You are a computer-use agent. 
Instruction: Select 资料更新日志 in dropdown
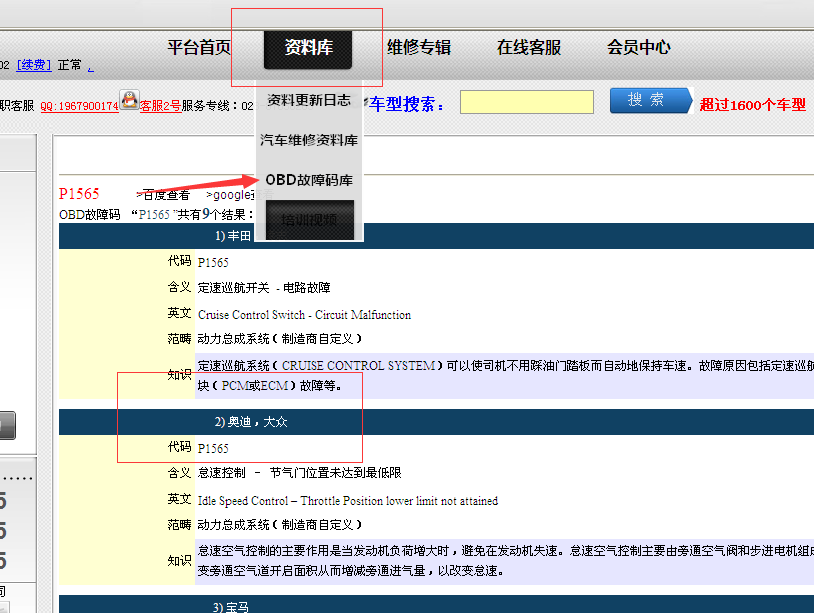309,100
